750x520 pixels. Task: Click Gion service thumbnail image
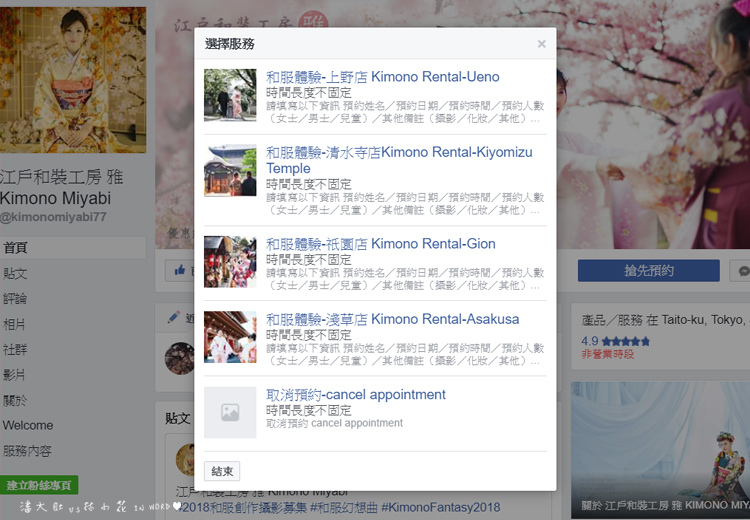230,262
